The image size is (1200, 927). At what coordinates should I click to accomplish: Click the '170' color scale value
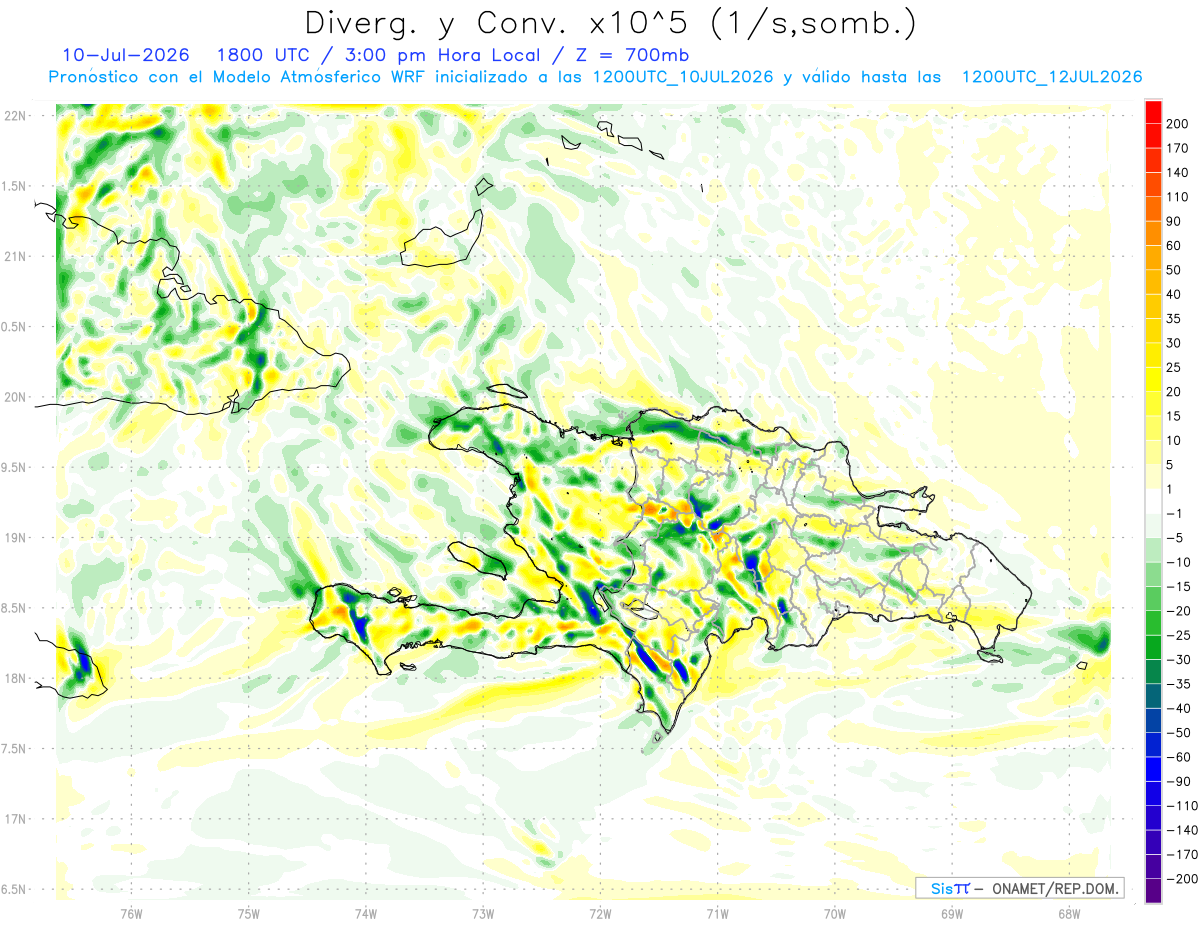point(1177,149)
